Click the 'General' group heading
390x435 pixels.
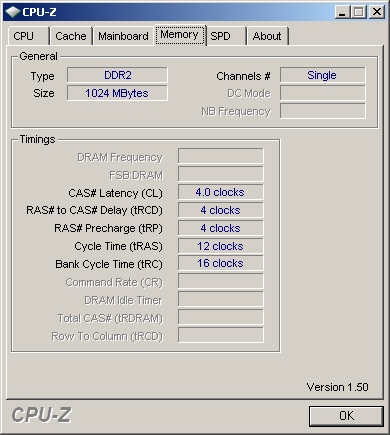click(38, 56)
